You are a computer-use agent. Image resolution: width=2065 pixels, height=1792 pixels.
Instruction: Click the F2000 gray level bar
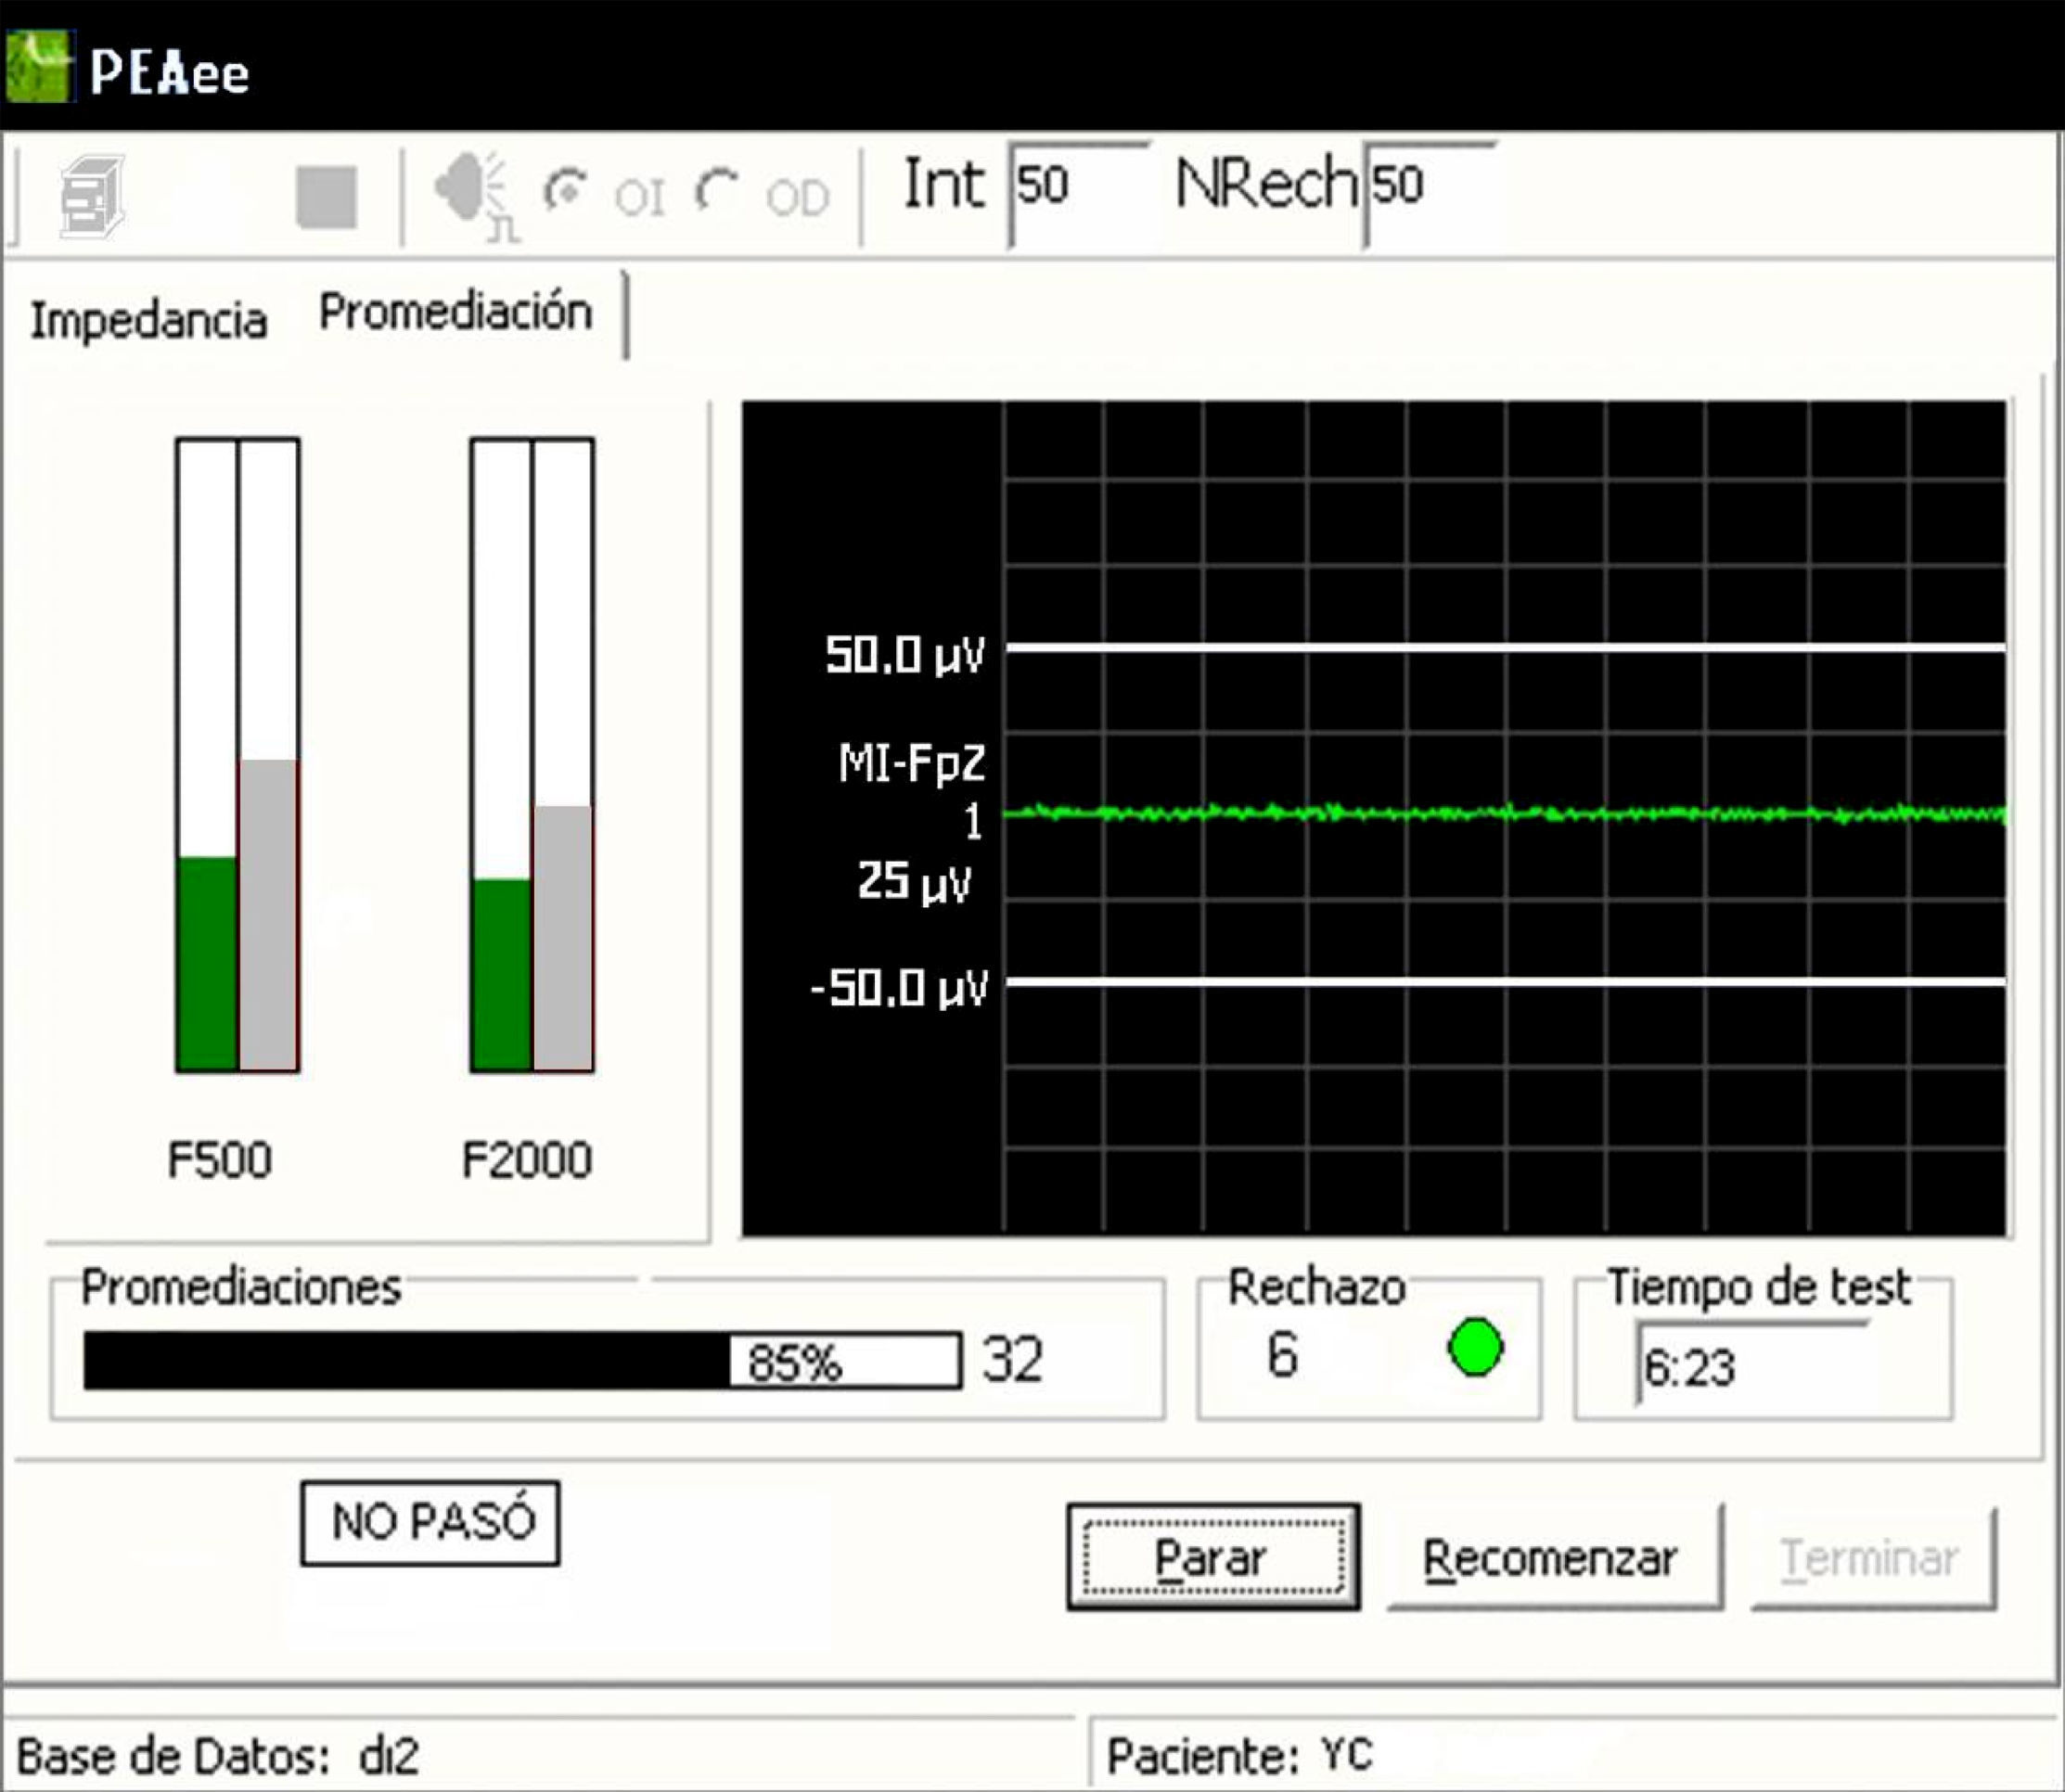563,937
